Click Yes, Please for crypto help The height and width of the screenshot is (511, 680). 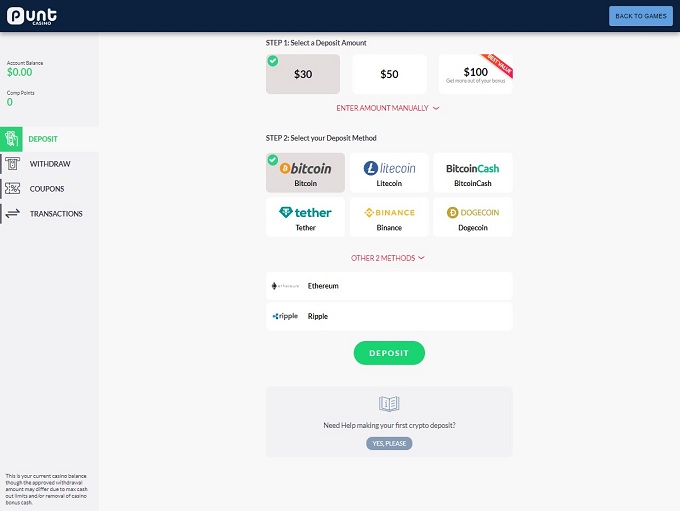[389, 443]
